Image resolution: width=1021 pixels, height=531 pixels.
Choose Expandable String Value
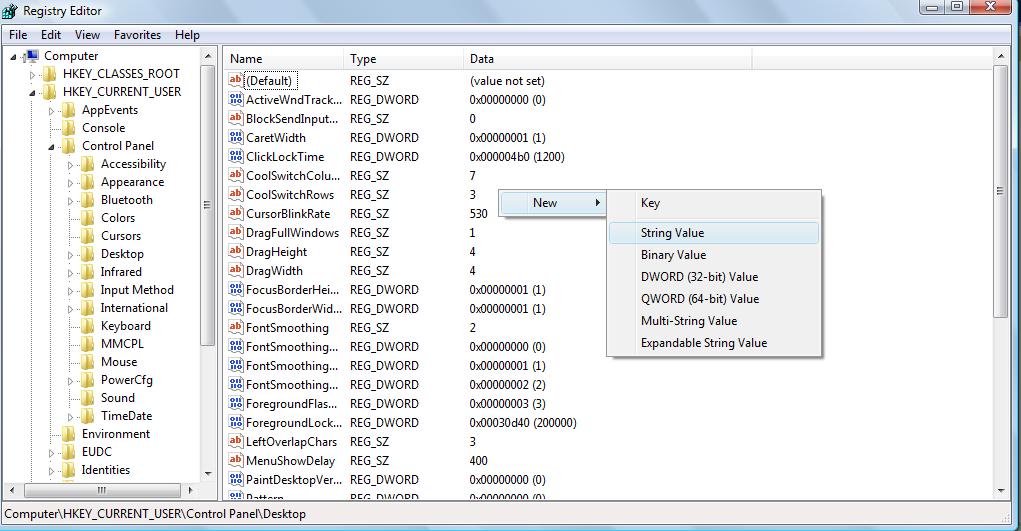tap(714, 343)
